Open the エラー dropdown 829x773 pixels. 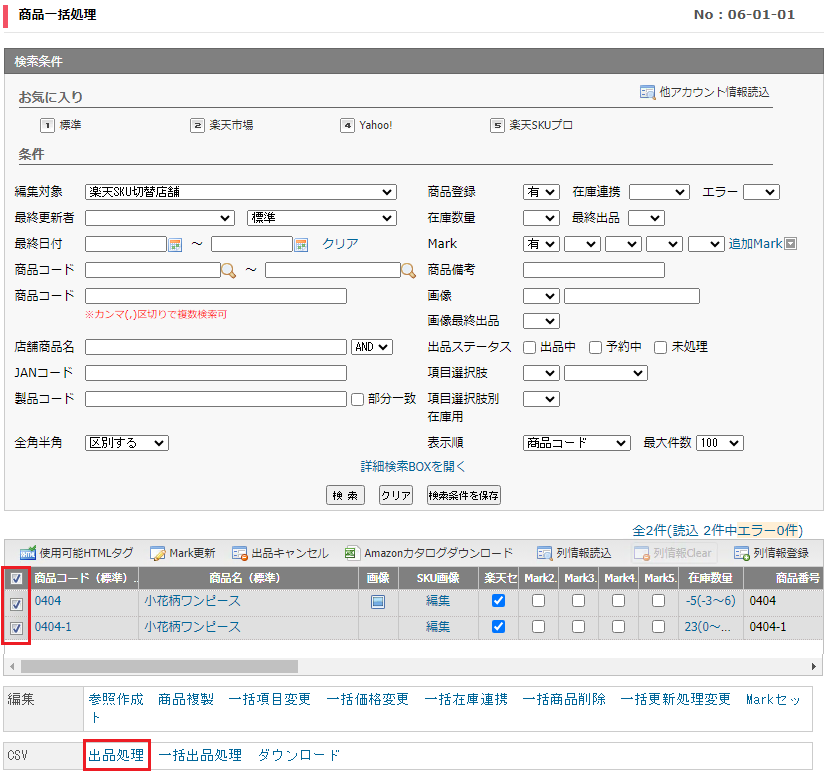(761, 192)
